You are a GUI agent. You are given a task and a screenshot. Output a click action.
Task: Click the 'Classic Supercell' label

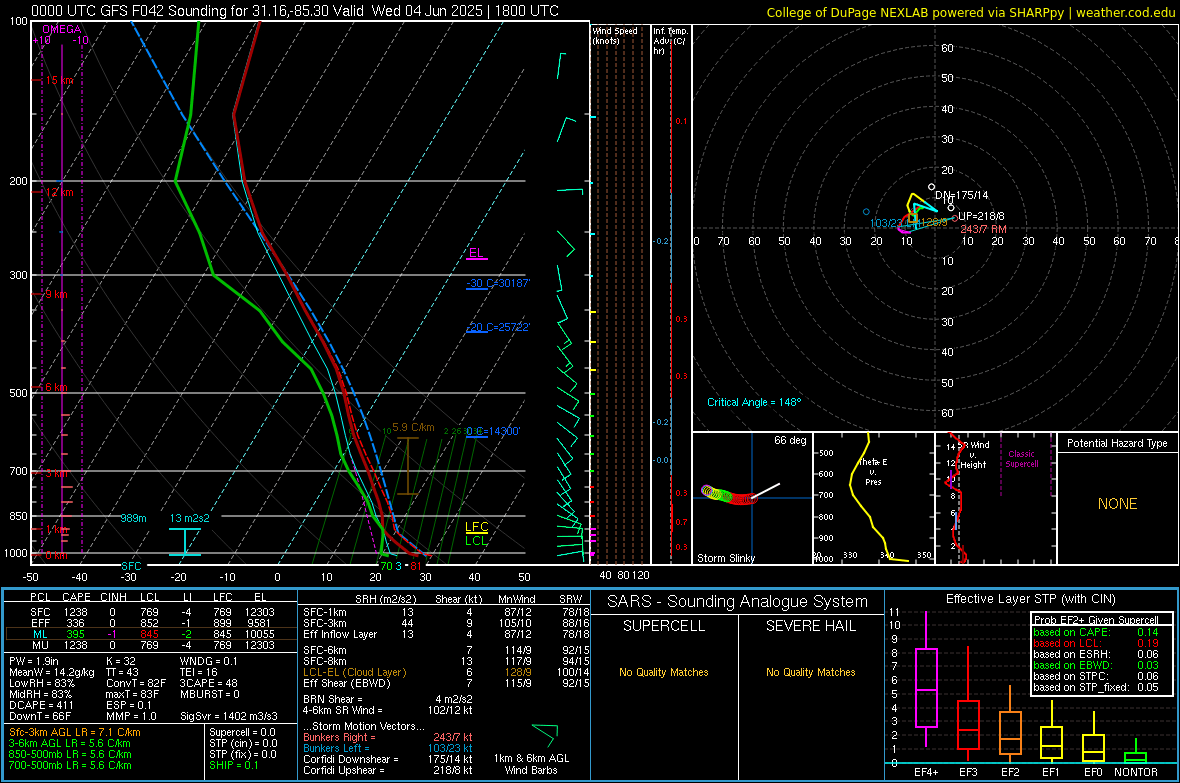point(1021,459)
